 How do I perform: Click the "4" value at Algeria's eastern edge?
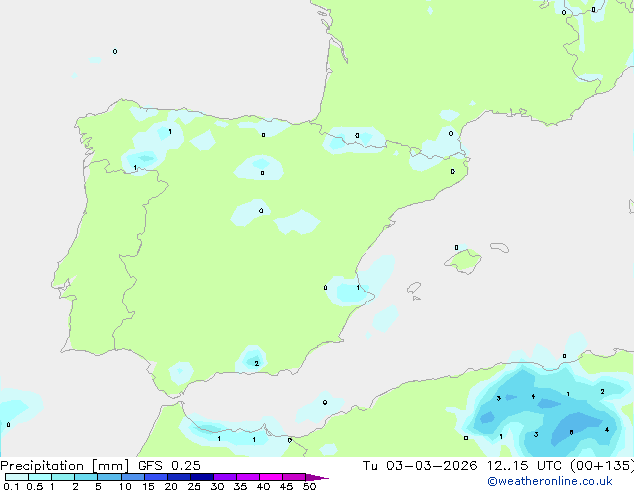[607, 430]
